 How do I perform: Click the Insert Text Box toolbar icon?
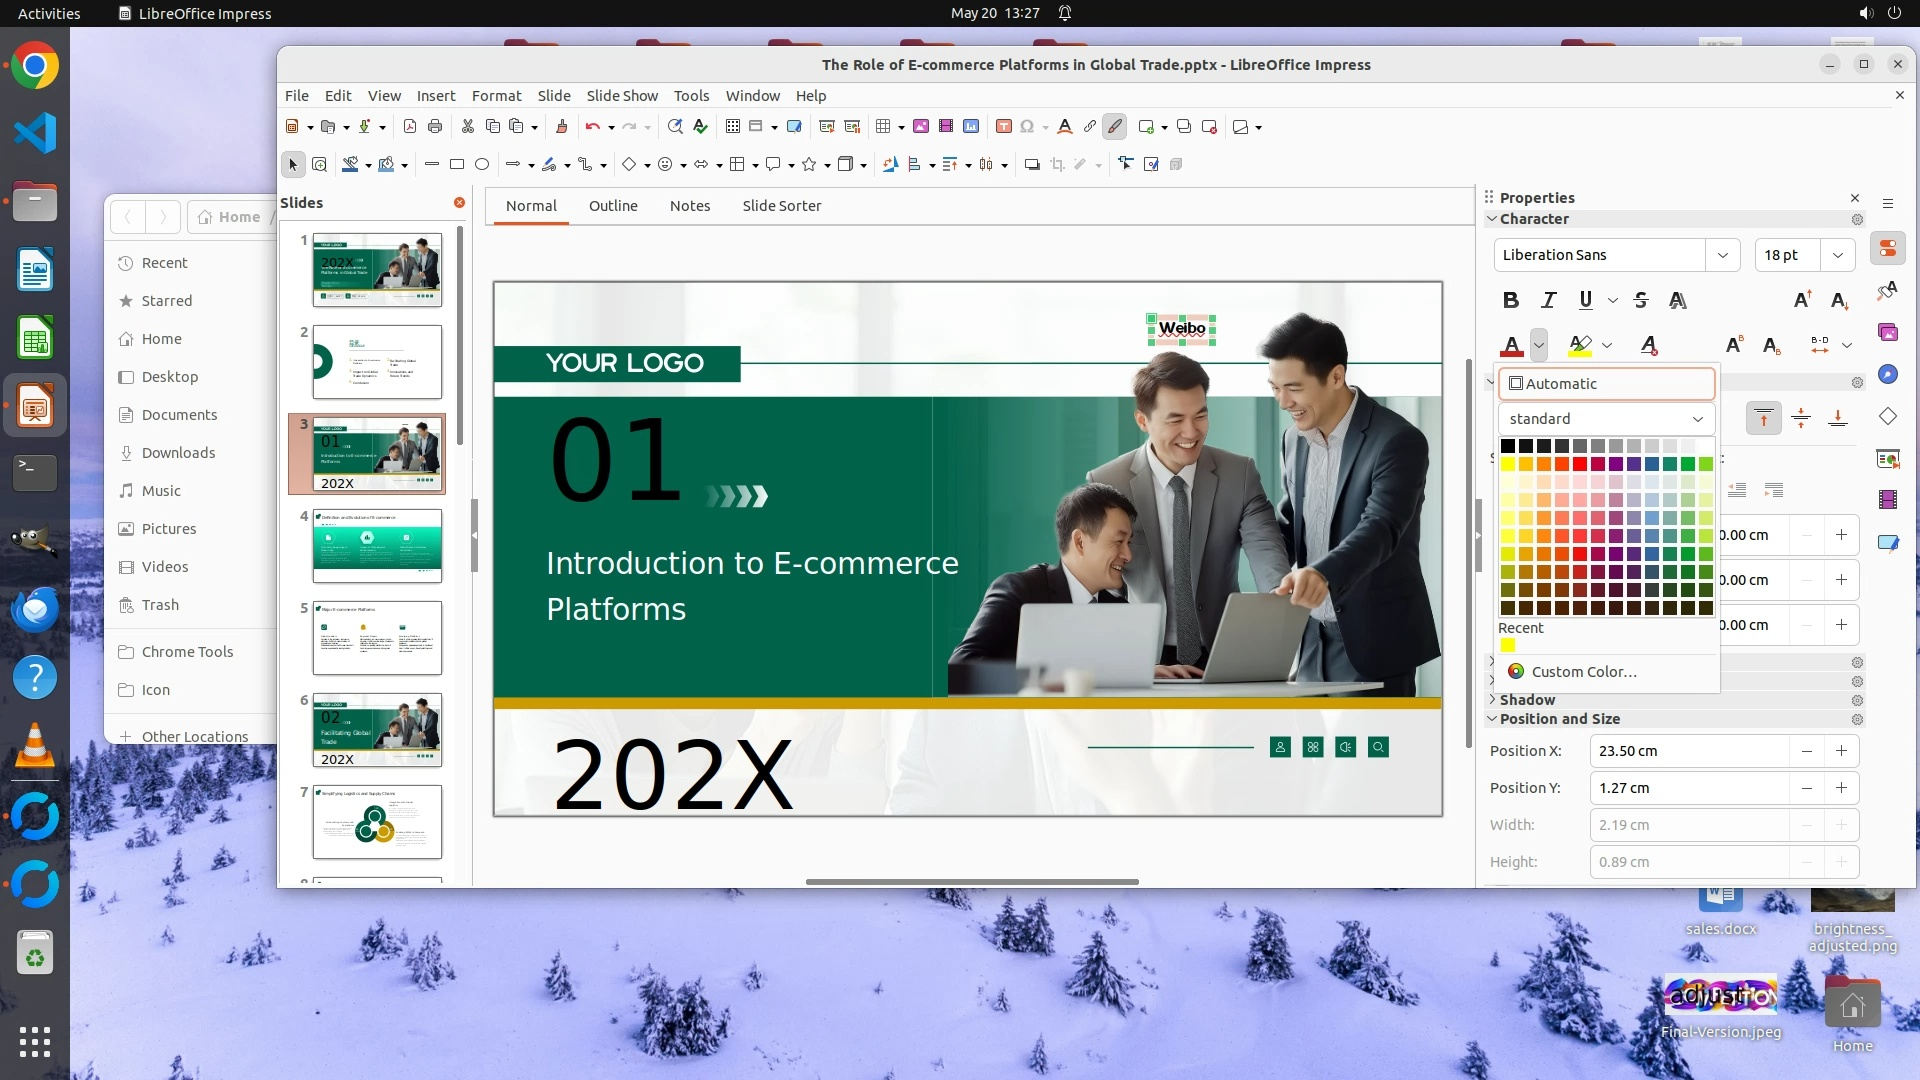1004,127
